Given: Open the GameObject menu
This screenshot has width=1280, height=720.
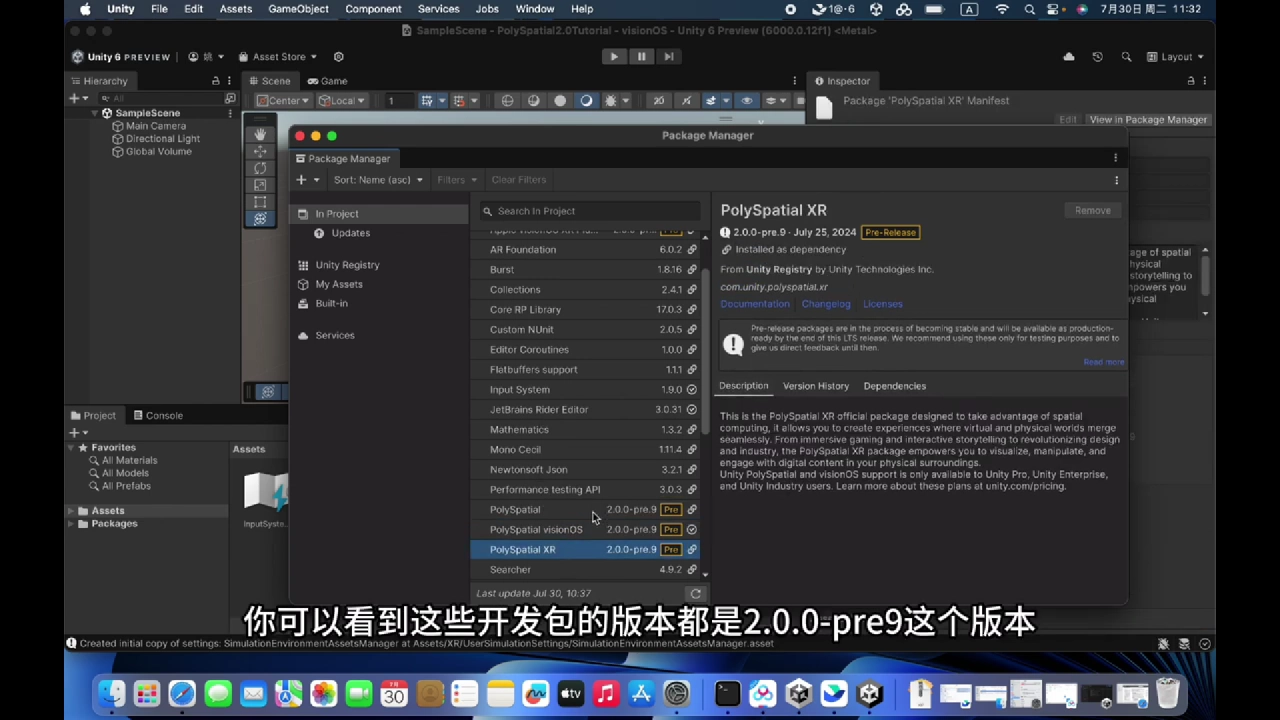Looking at the screenshot, I should pyautogui.click(x=298, y=9).
